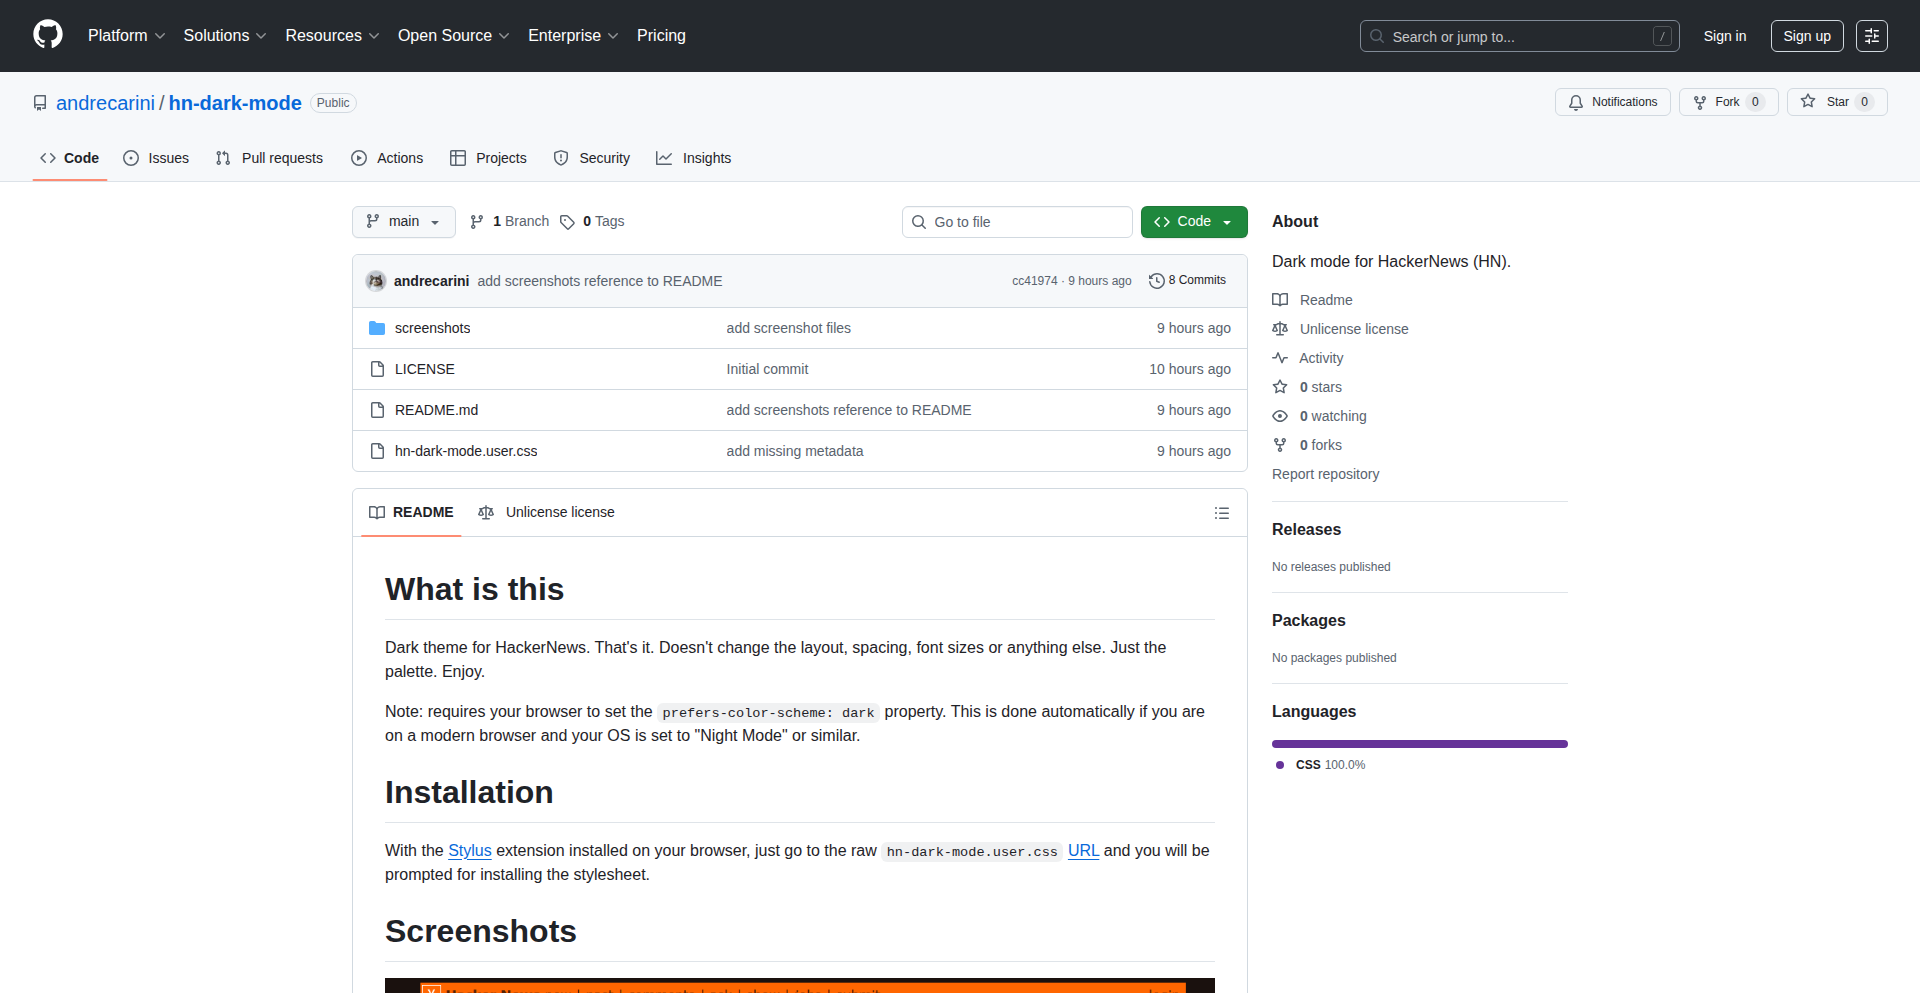Viewport: 1920px width, 993px height.
Task: Open the header menu icon beside Sign up
Action: click(x=1871, y=36)
